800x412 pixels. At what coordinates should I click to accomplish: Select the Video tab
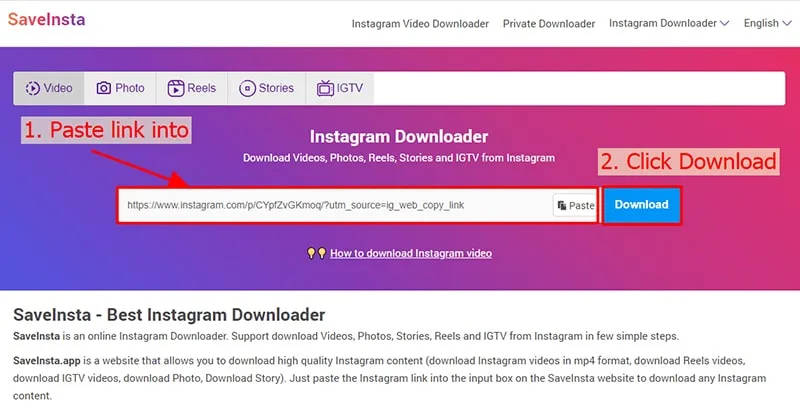(x=49, y=88)
